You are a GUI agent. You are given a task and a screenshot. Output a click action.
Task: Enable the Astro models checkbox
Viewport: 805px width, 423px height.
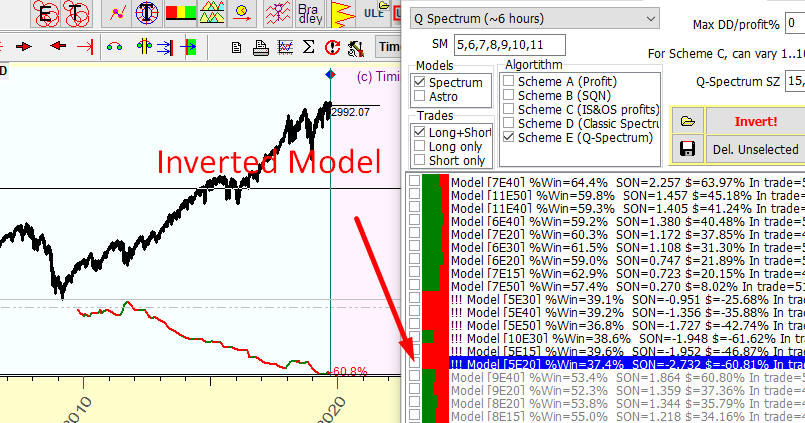click(x=420, y=97)
